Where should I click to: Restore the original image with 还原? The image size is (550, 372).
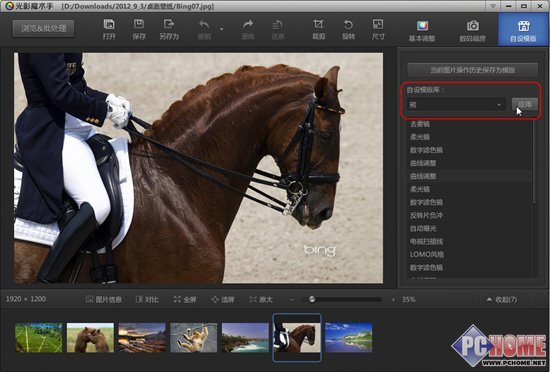(278, 29)
